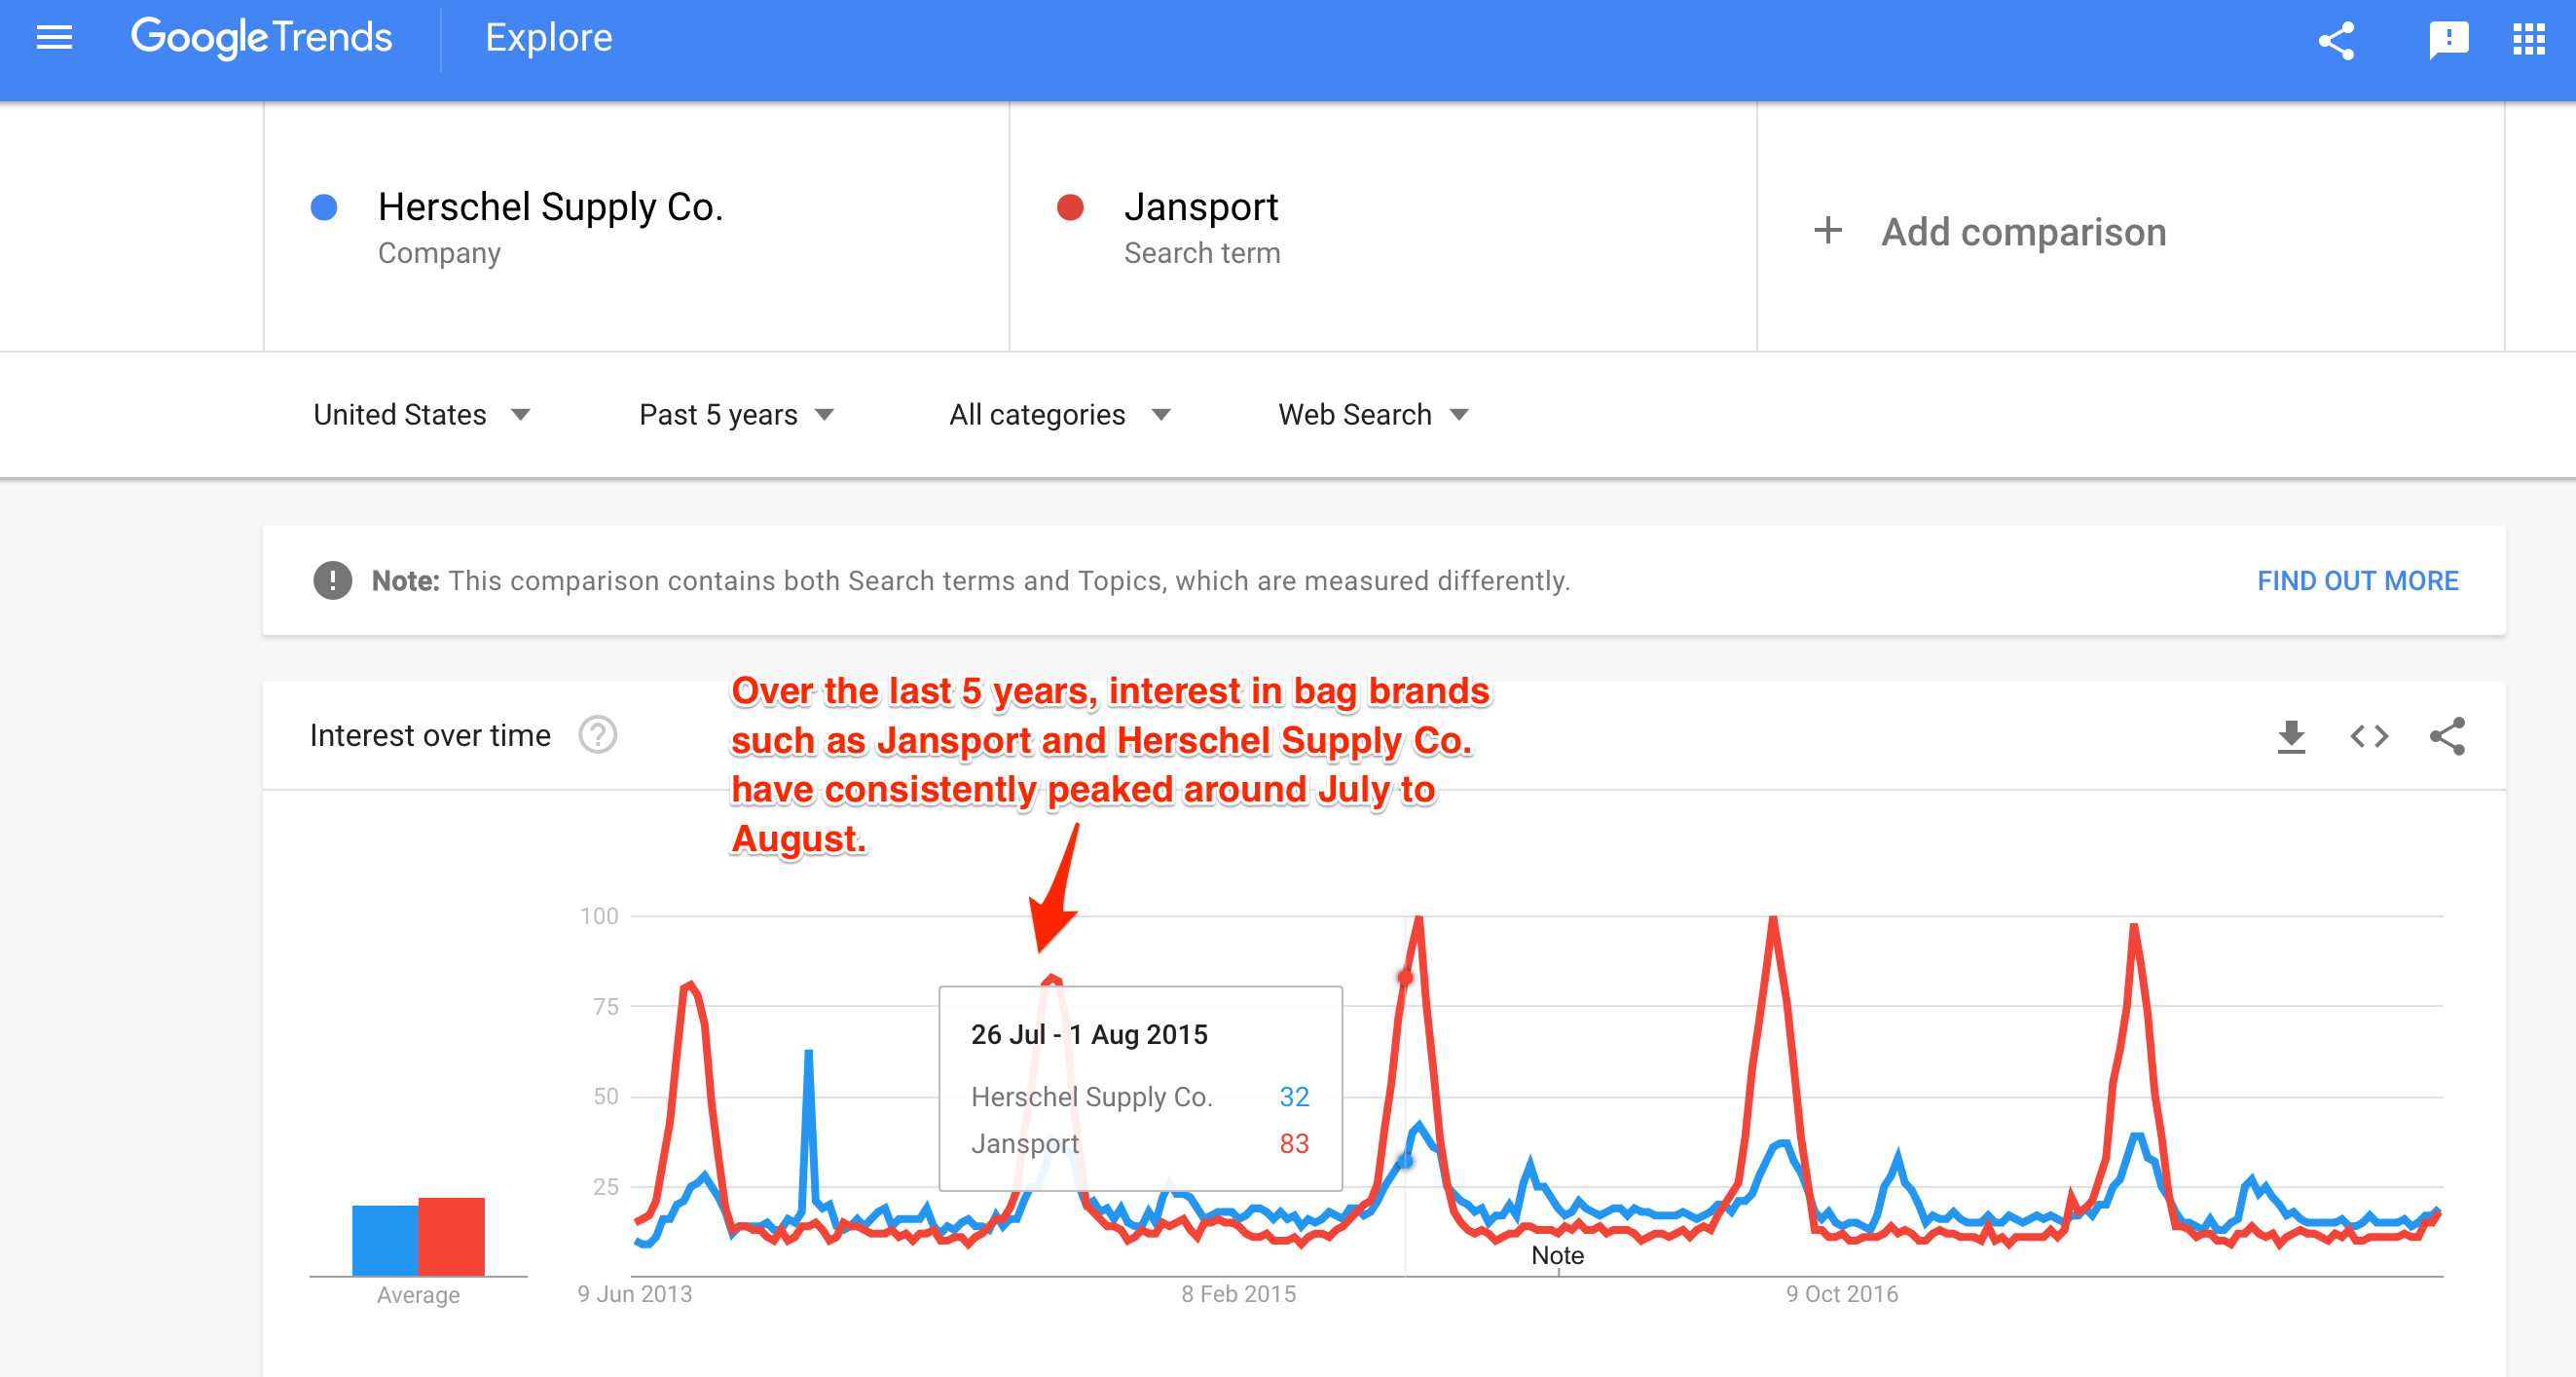Open the send feedback icon
Viewport: 2576px width, 1377px height.
tap(2448, 40)
